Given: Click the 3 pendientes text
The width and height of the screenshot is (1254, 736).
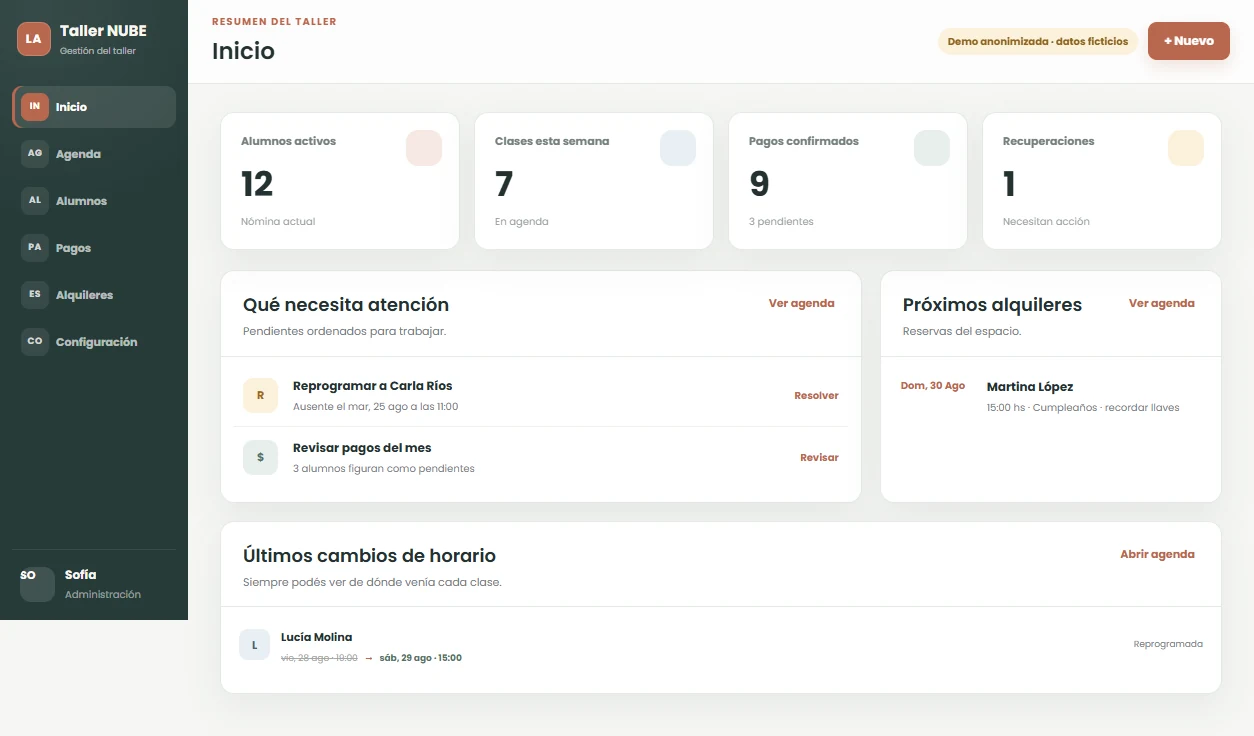Looking at the screenshot, I should 781,222.
